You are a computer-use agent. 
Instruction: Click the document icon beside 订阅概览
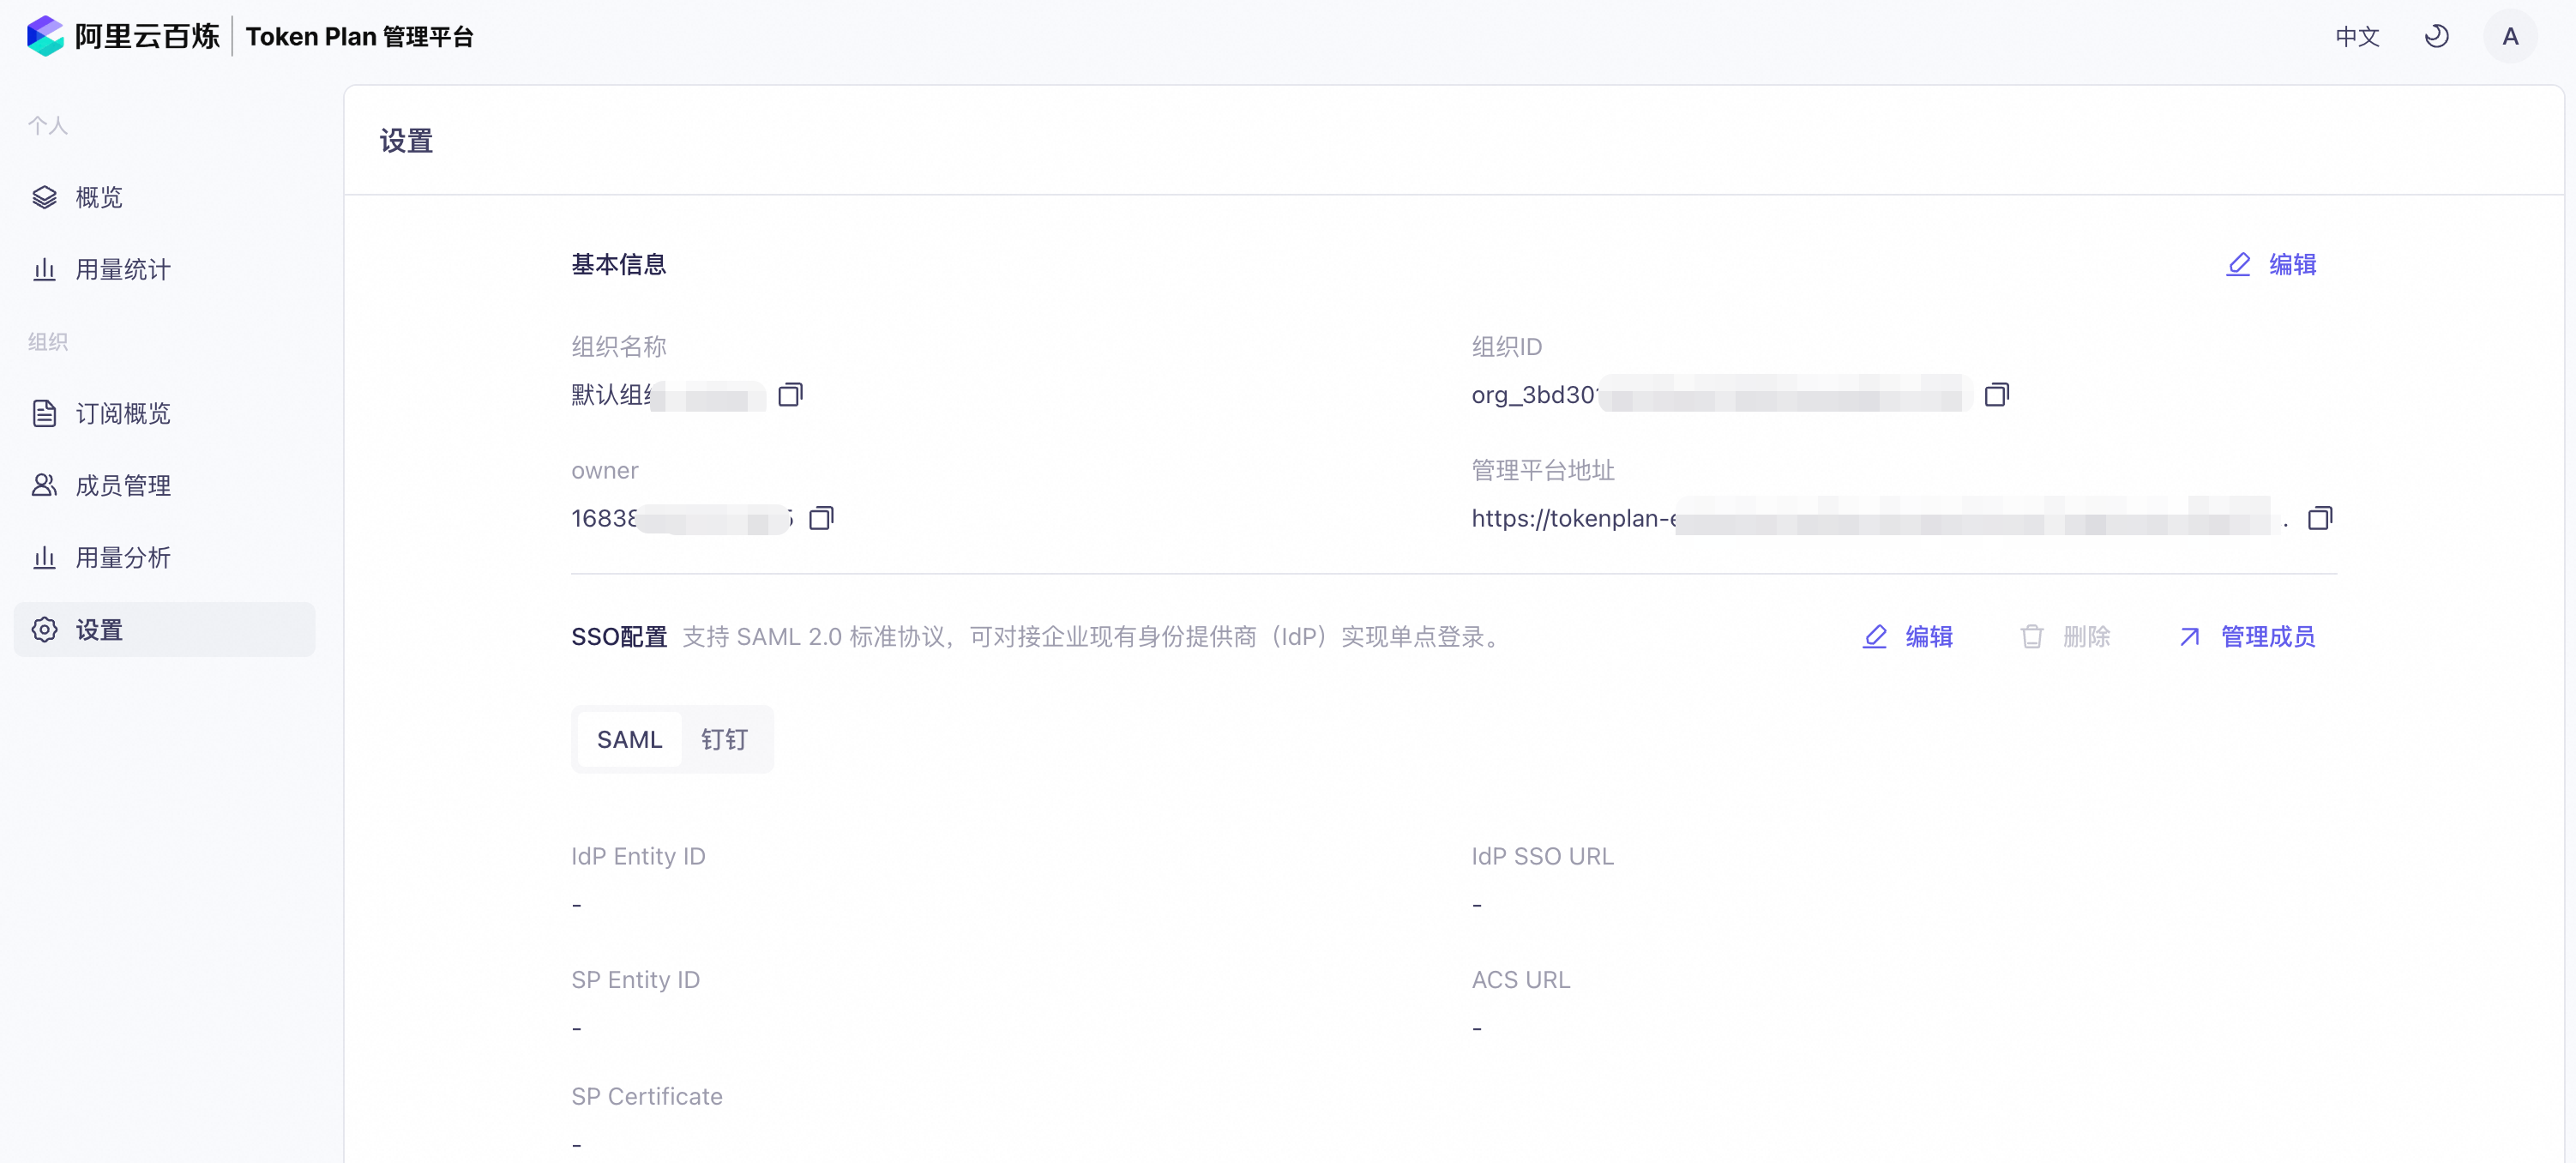coord(44,413)
